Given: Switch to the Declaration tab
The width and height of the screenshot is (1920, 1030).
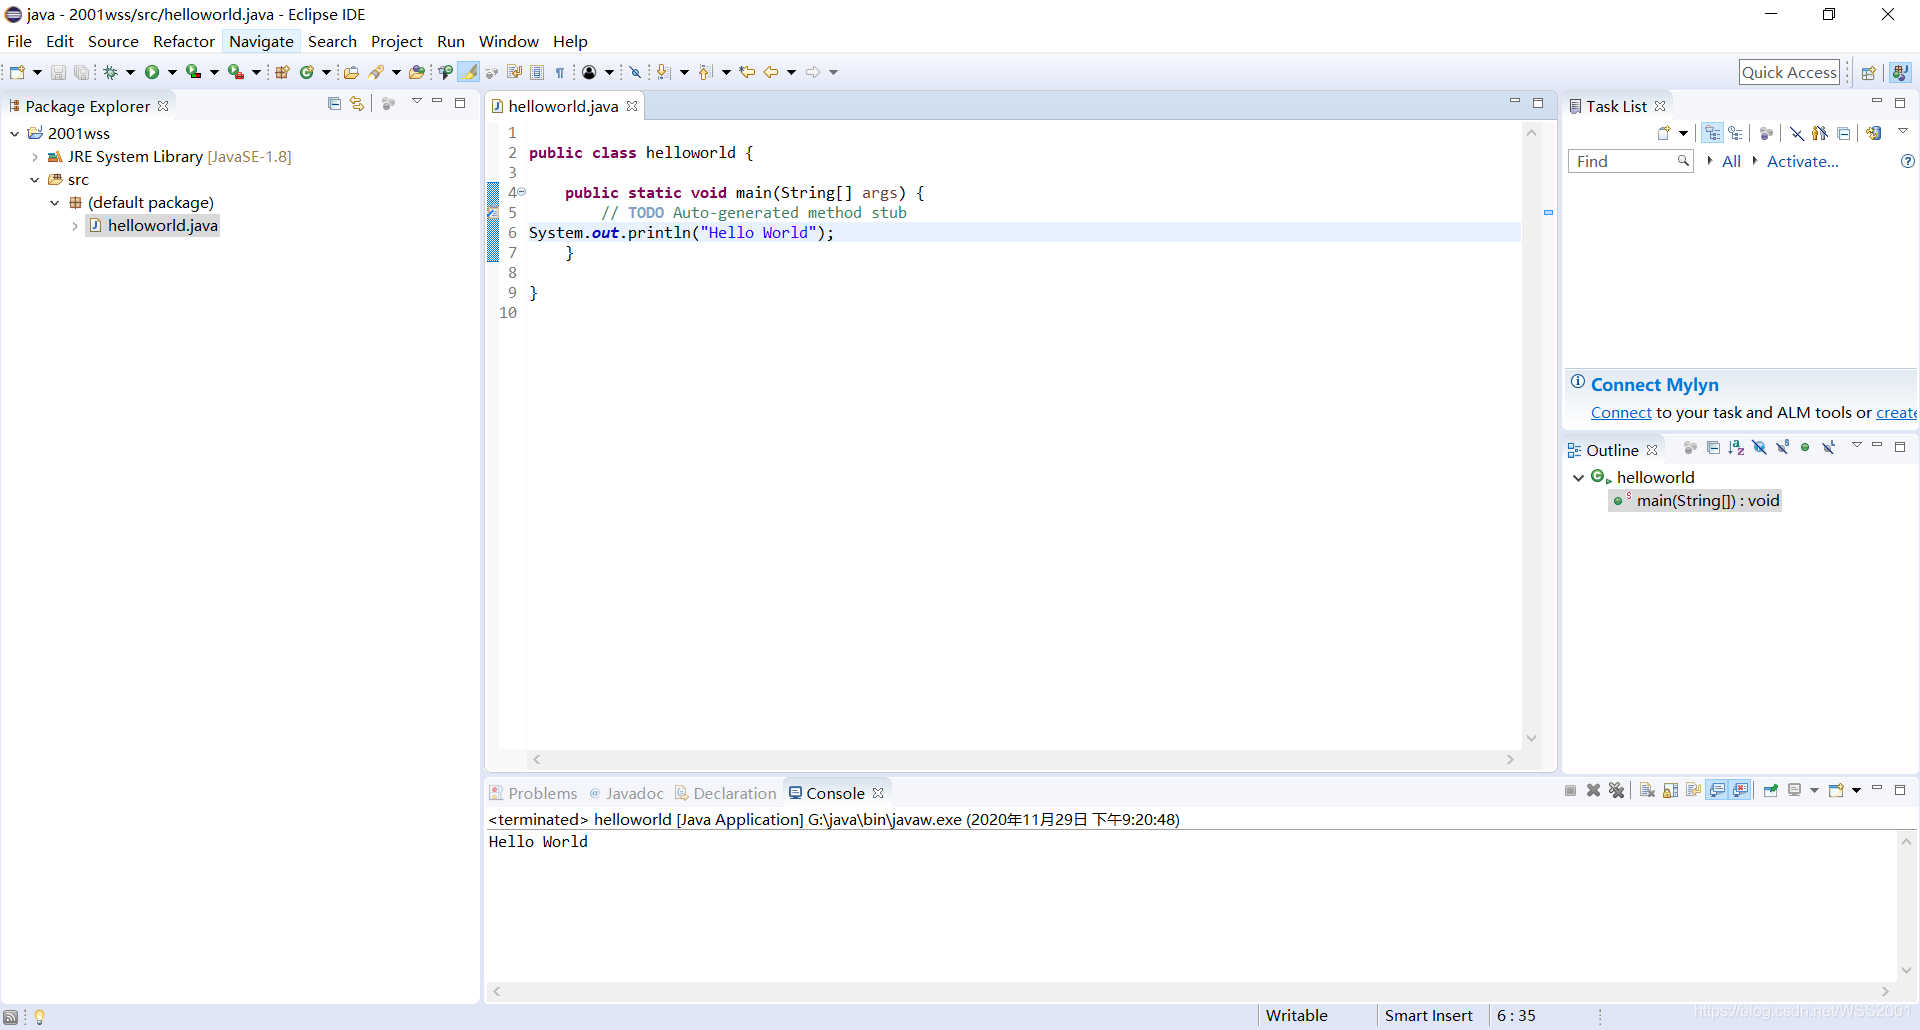Looking at the screenshot, I should (x=726, y=793).
